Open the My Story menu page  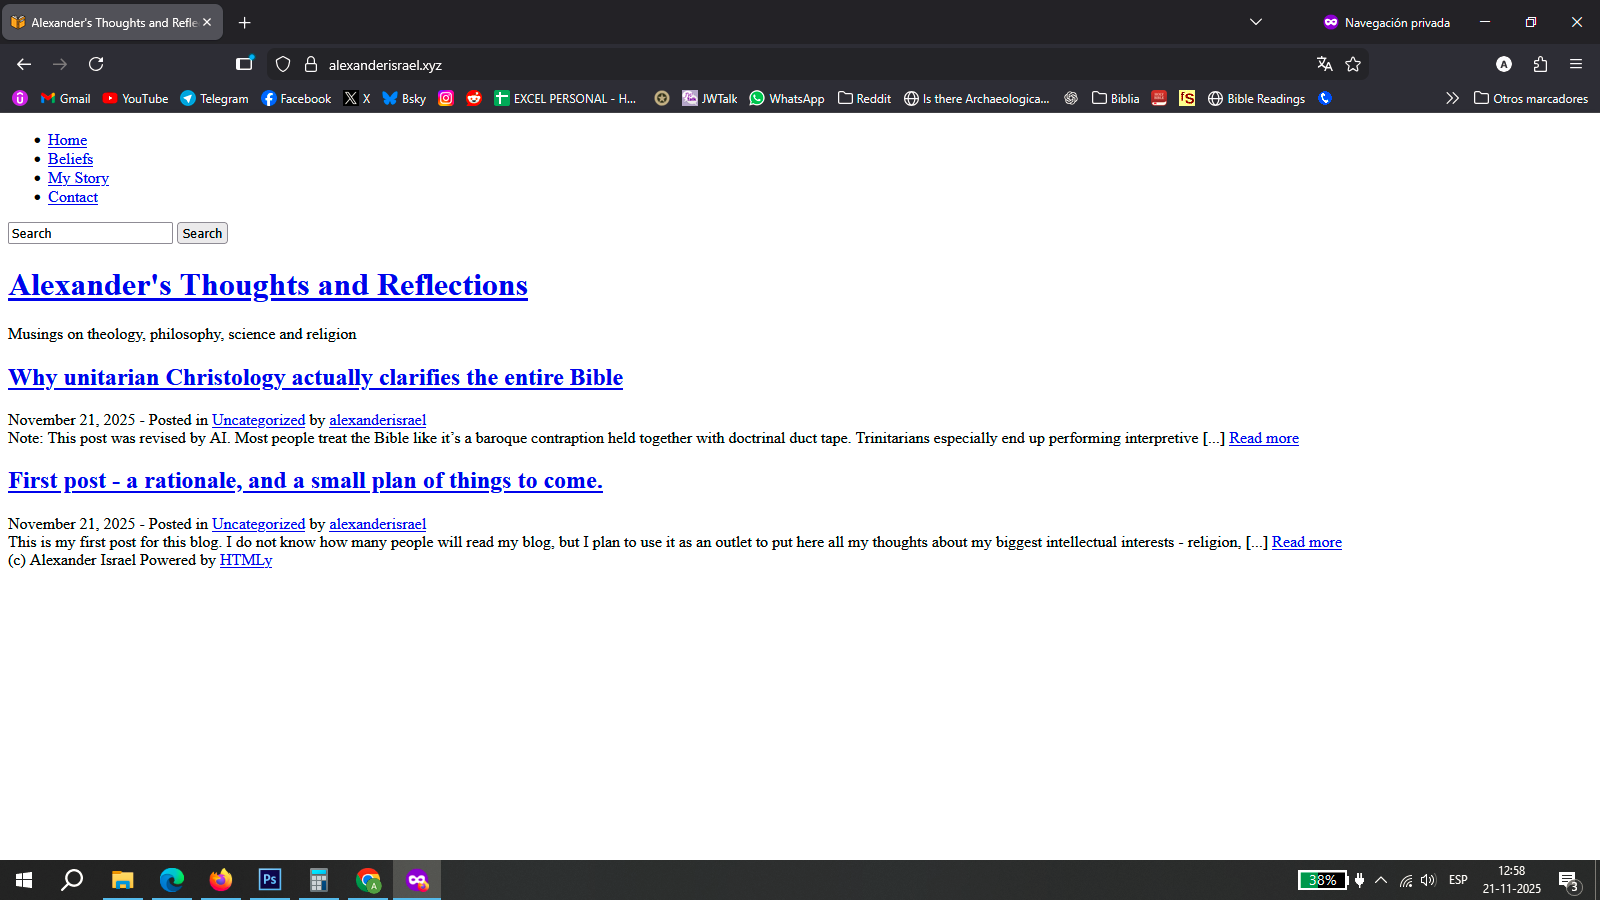(x=78, y=178)
